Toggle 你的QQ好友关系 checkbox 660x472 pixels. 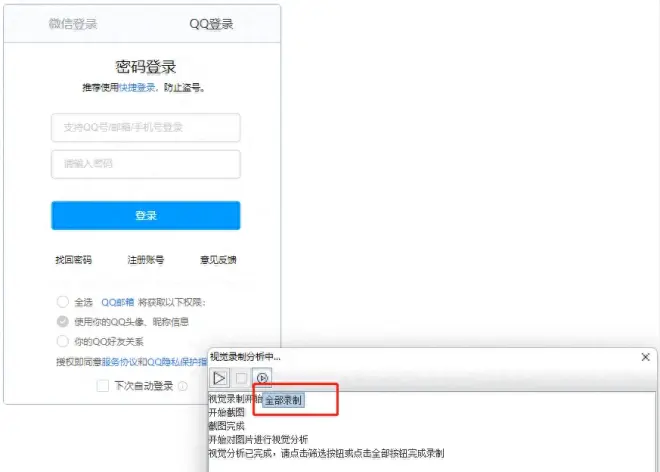pyautogui.click(x=63, y=341)
